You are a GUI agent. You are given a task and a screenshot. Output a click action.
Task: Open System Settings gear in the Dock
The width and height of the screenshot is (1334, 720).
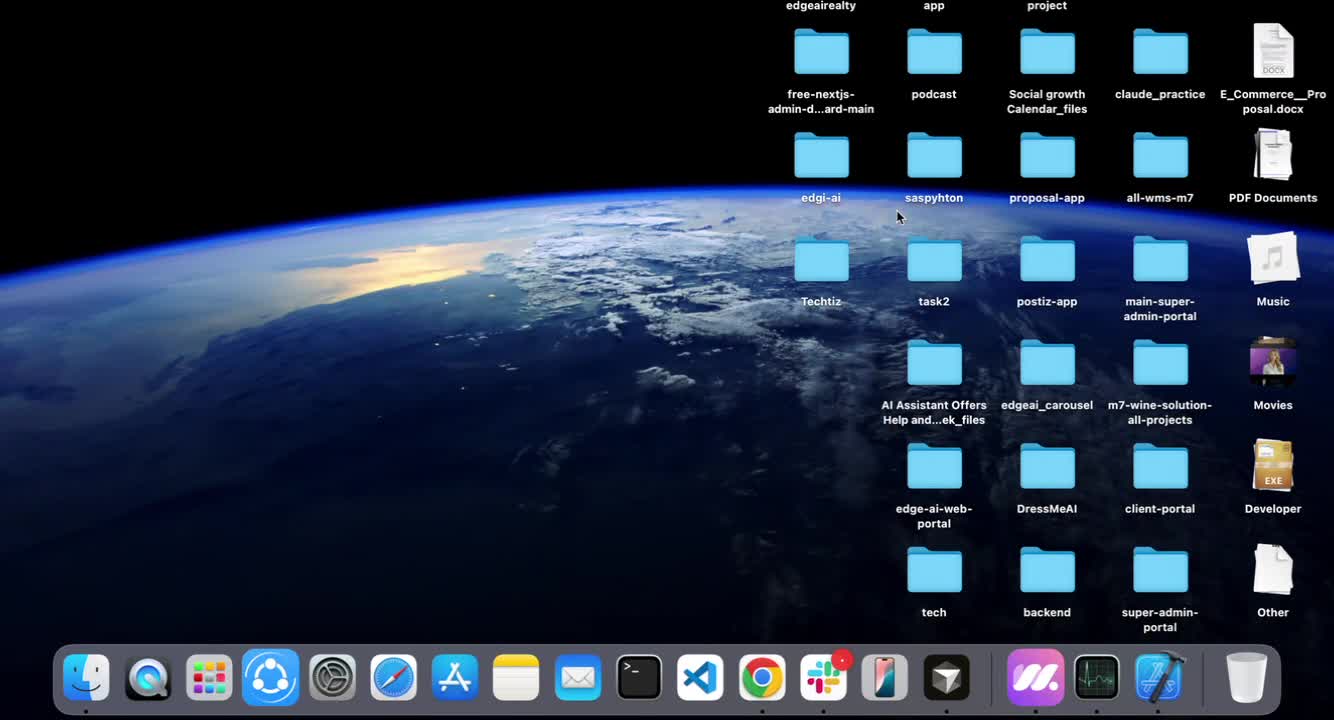tap(332, 678)
